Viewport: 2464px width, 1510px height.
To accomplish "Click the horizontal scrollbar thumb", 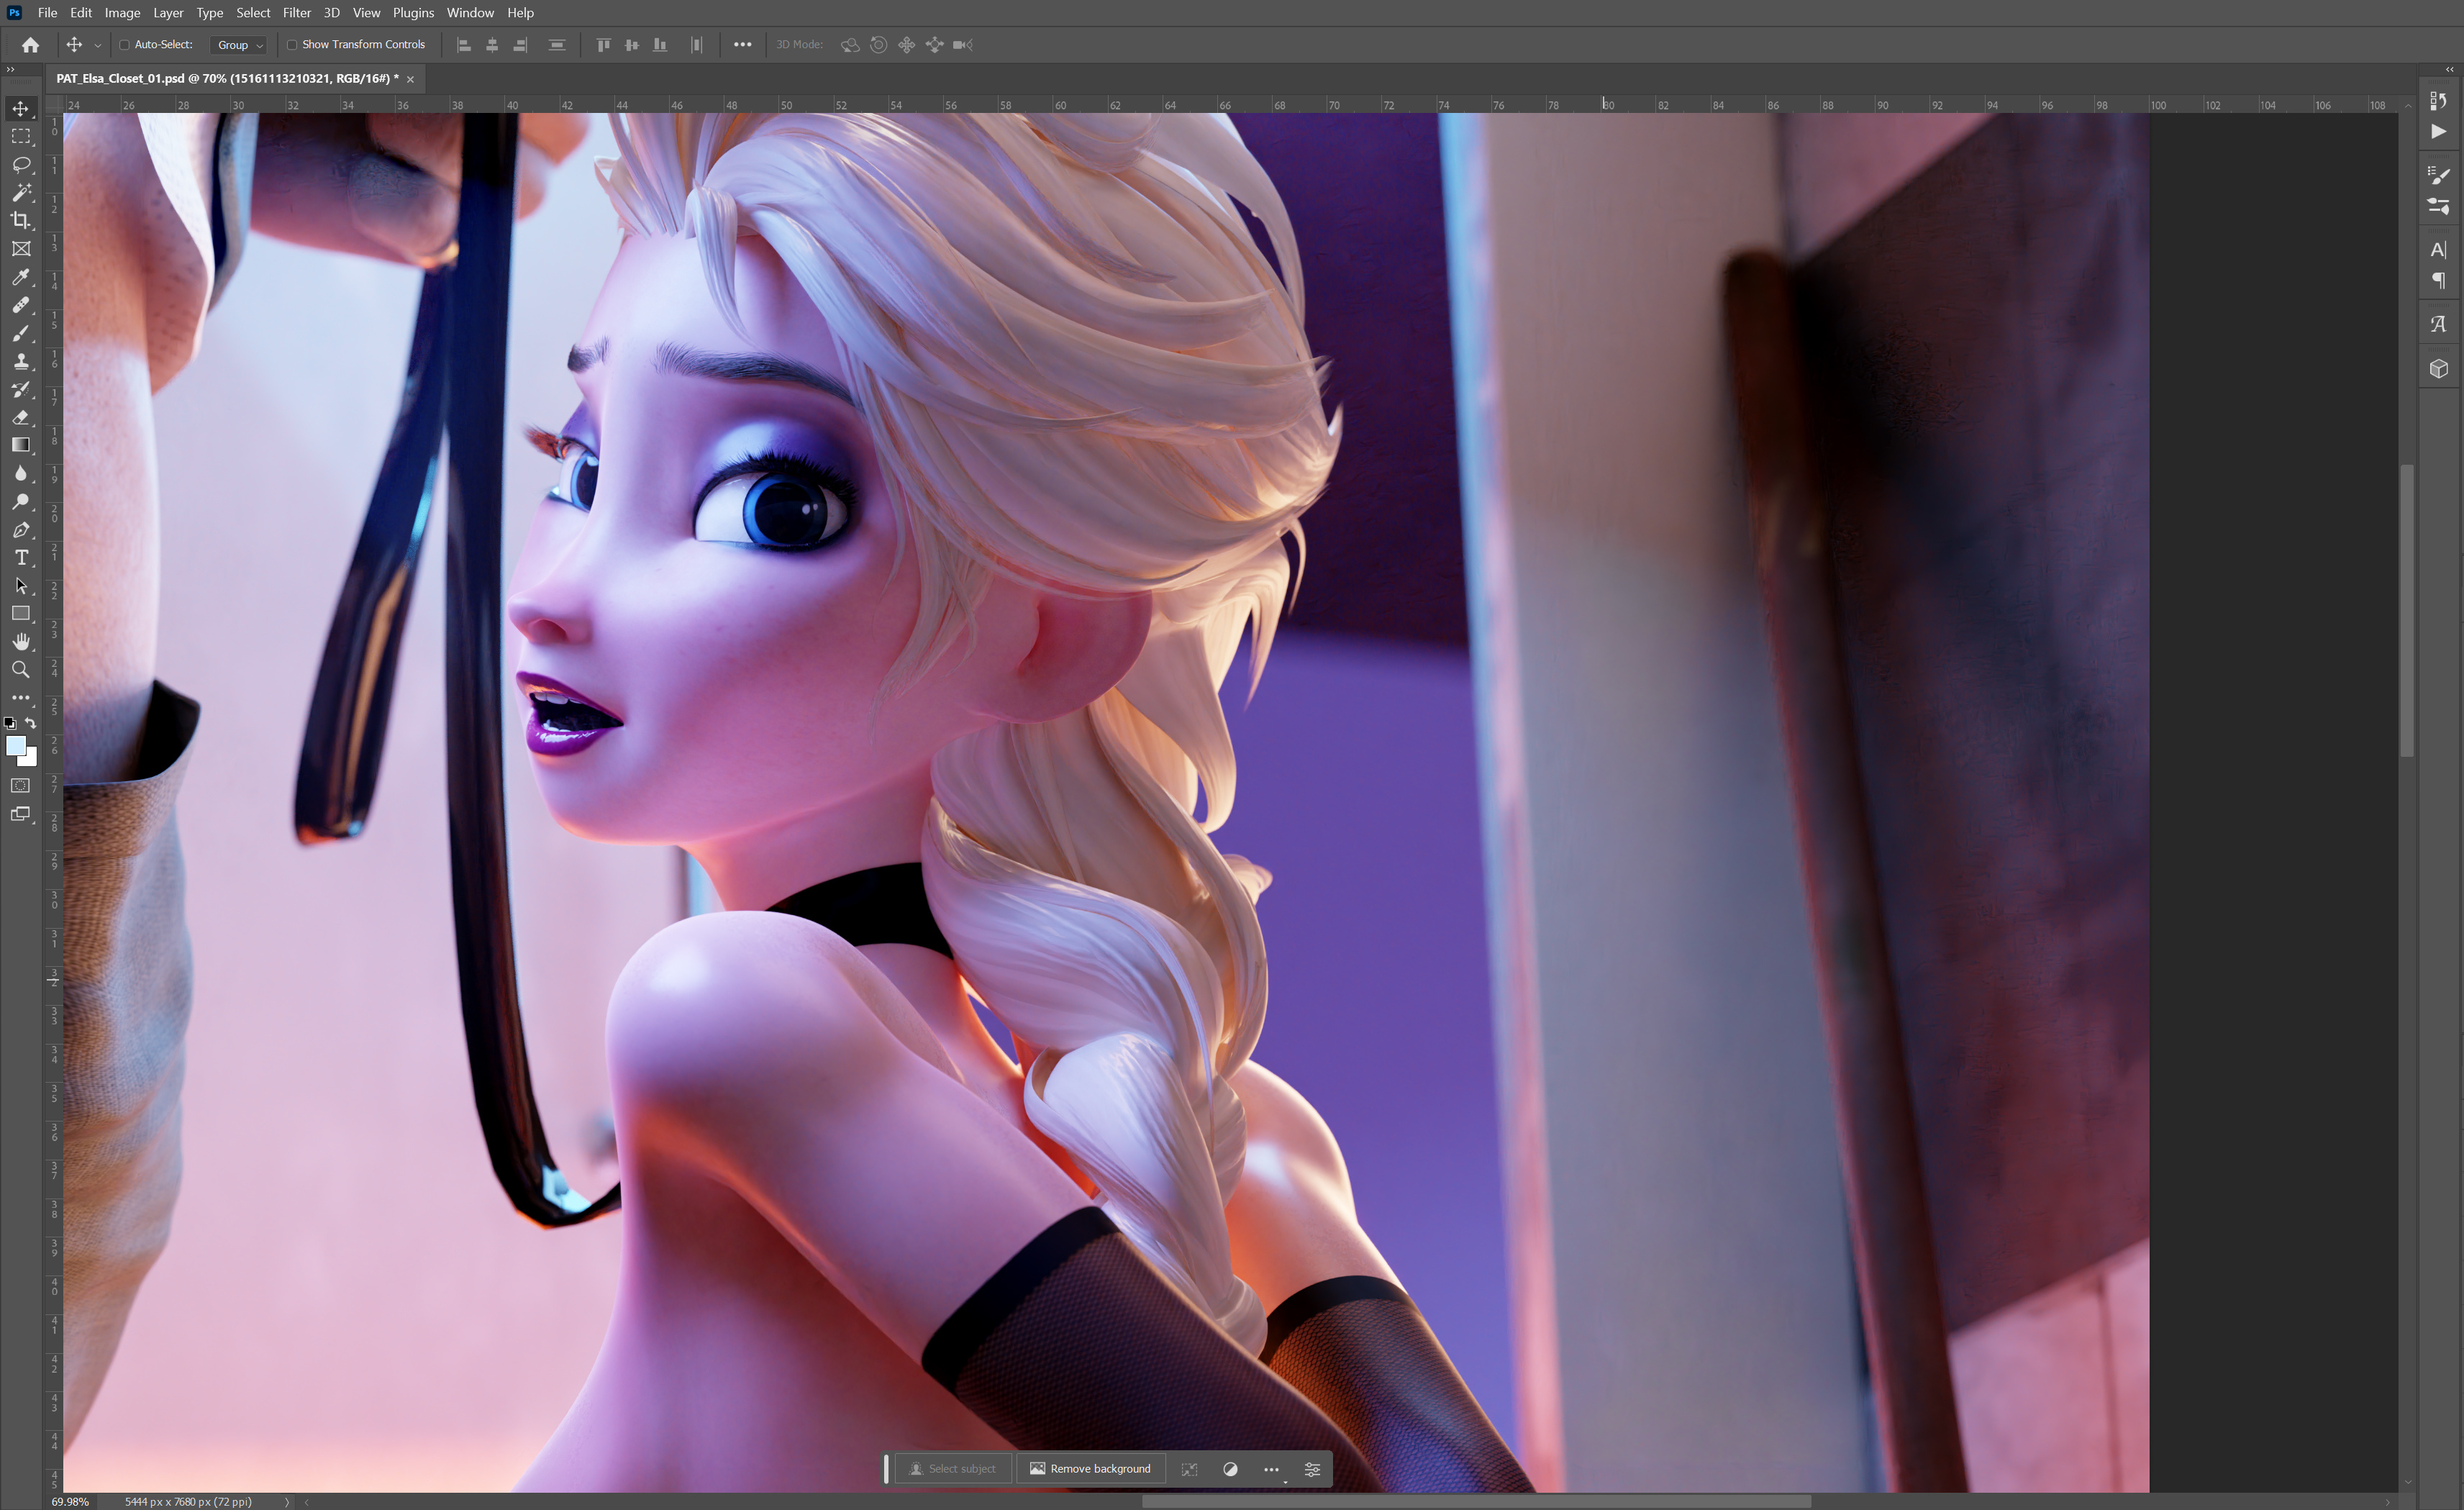I will coord(1476,1501).
